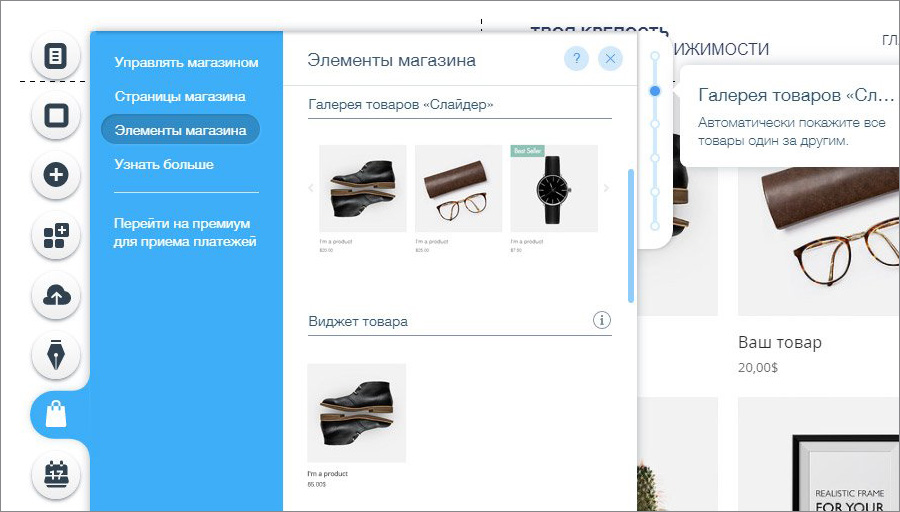Click the third section dot in navigator

pyautogui.click(x=655, y=124)
